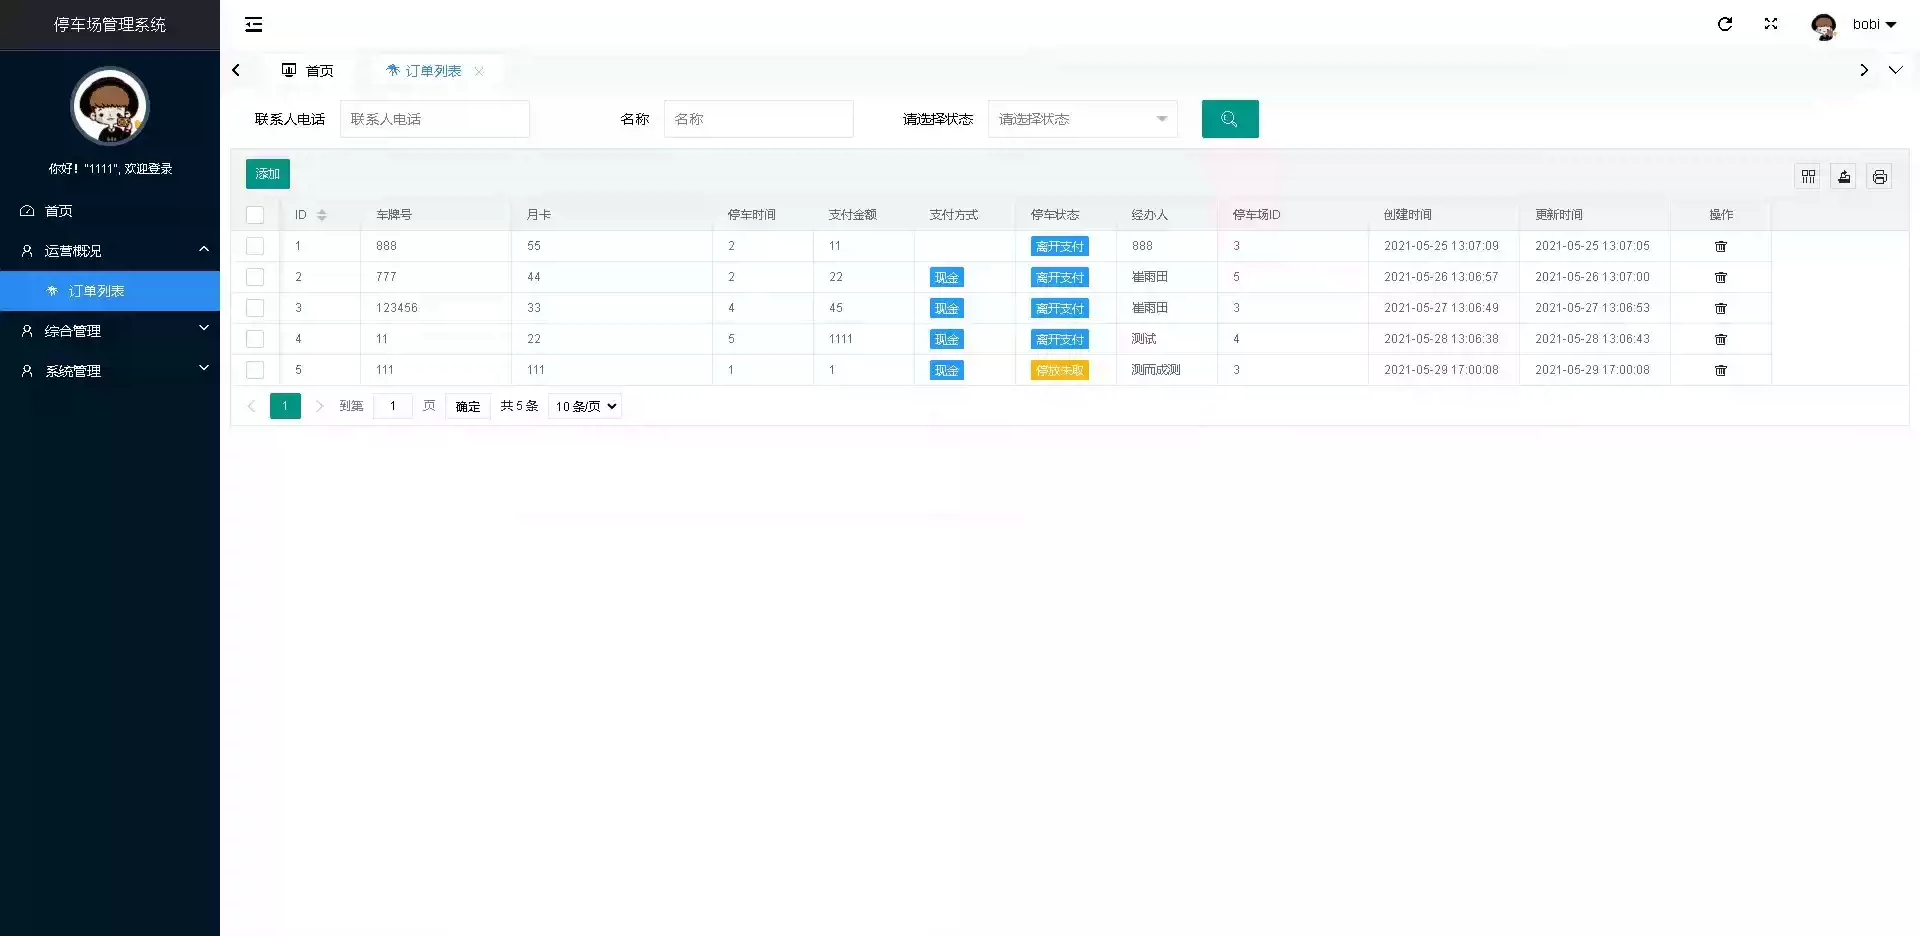1920x936 pixels.
Task: Select 订单列表 in the sidebar
Action: click(x=97, y=291)
